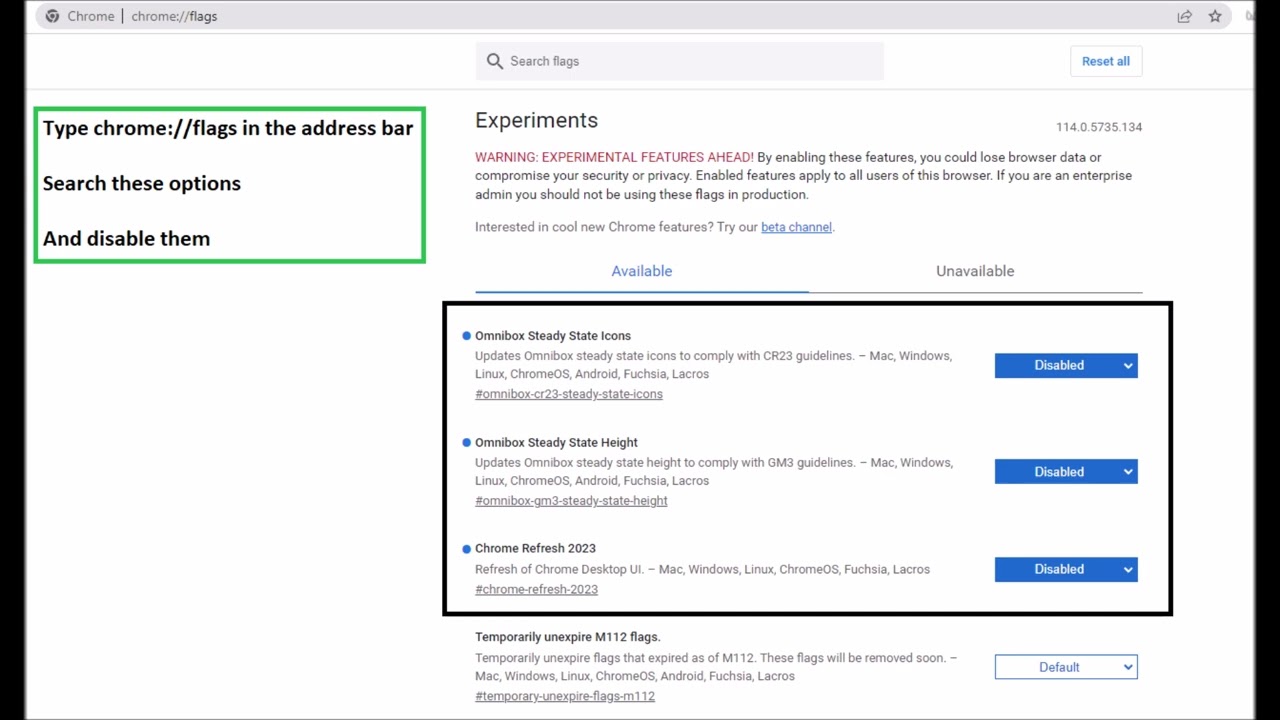Screen dimensions: 1280x720
Task: Click the Chrome Refresh 2023 title
Action: tap(535, 548)
